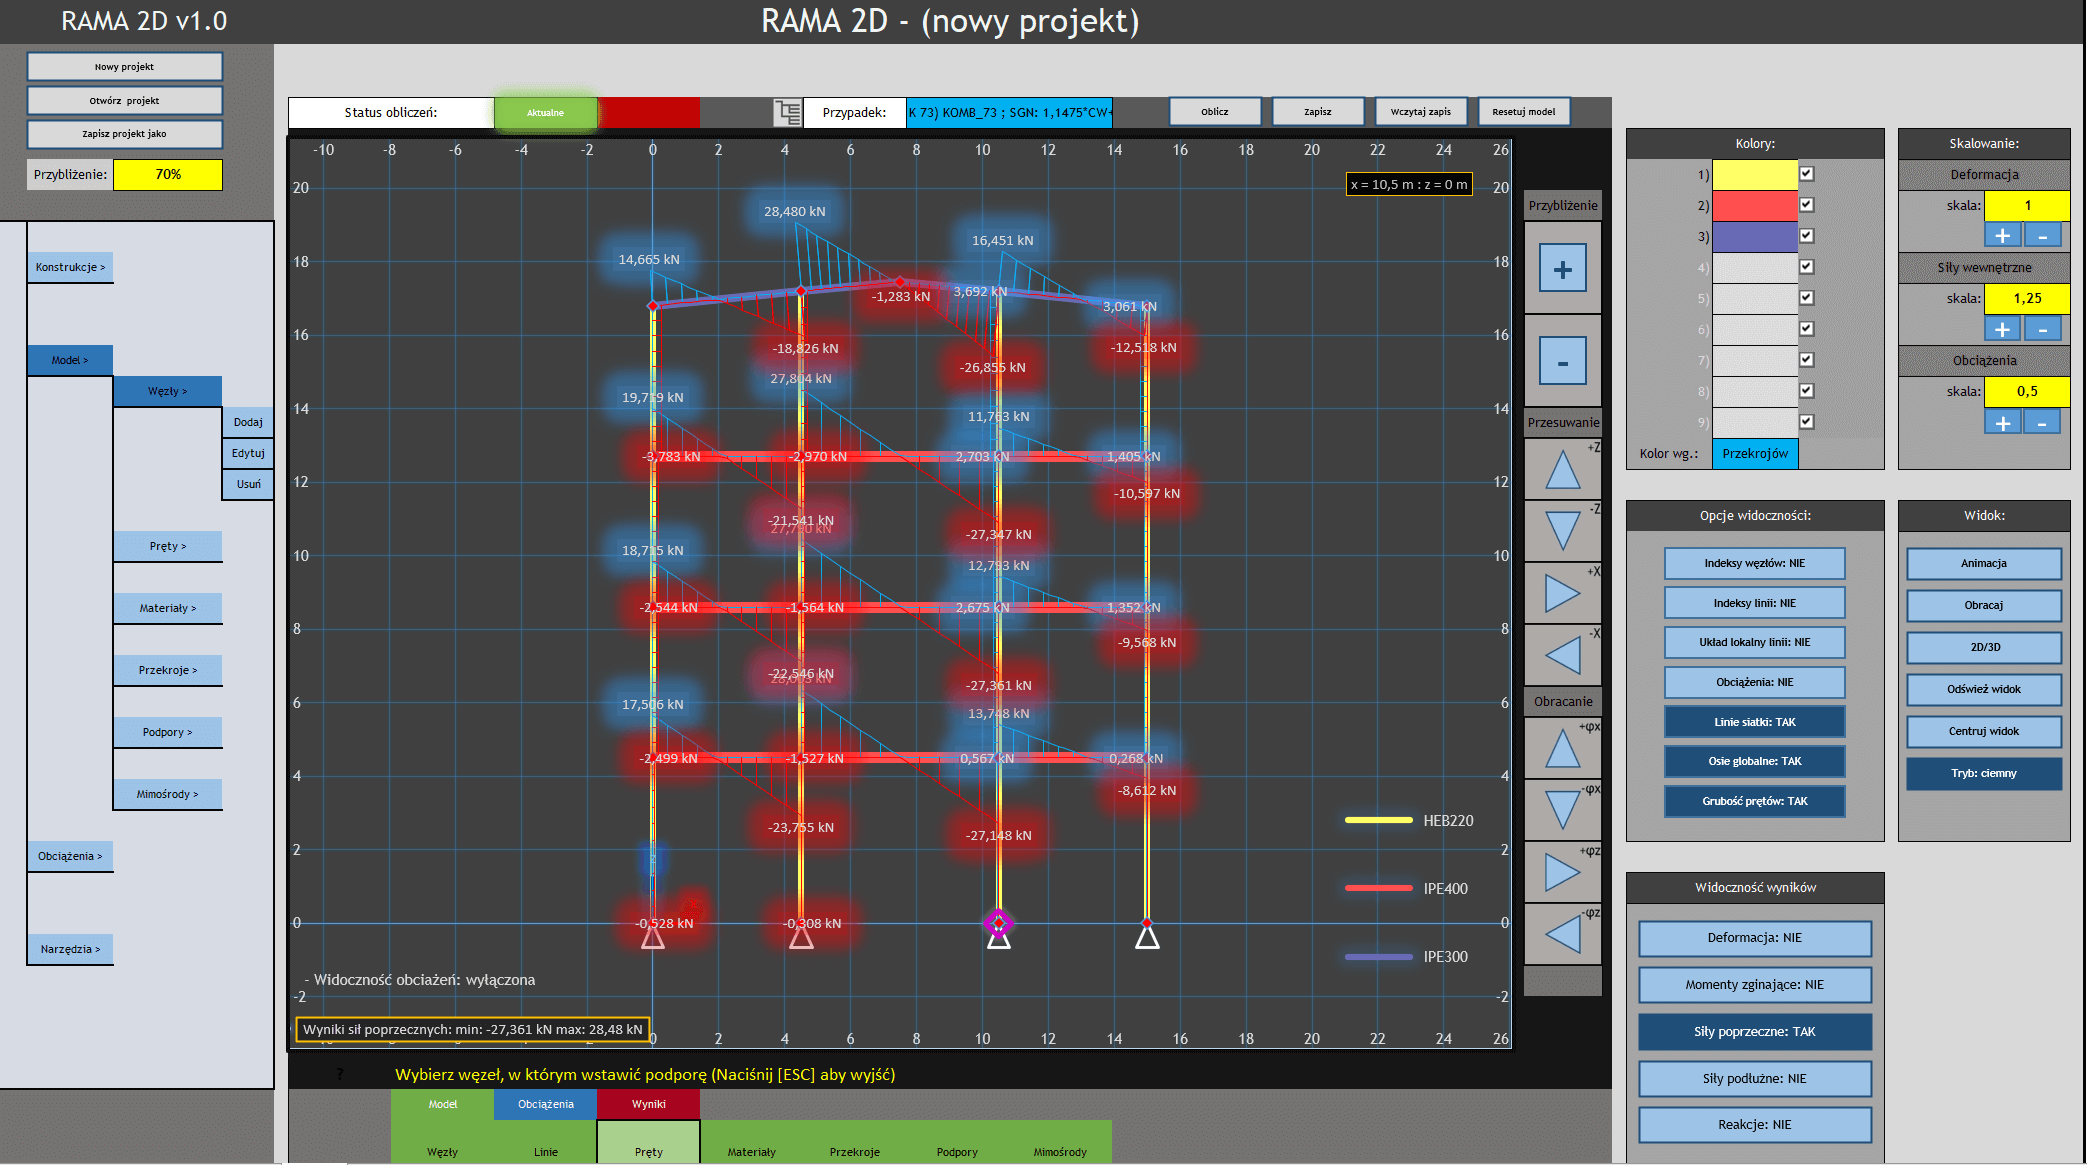Image resolution: width=2087 pixels, height=1165 pixels.
Task: Uncheck the color 3 purple checkbox
Action: point(1806,236)
